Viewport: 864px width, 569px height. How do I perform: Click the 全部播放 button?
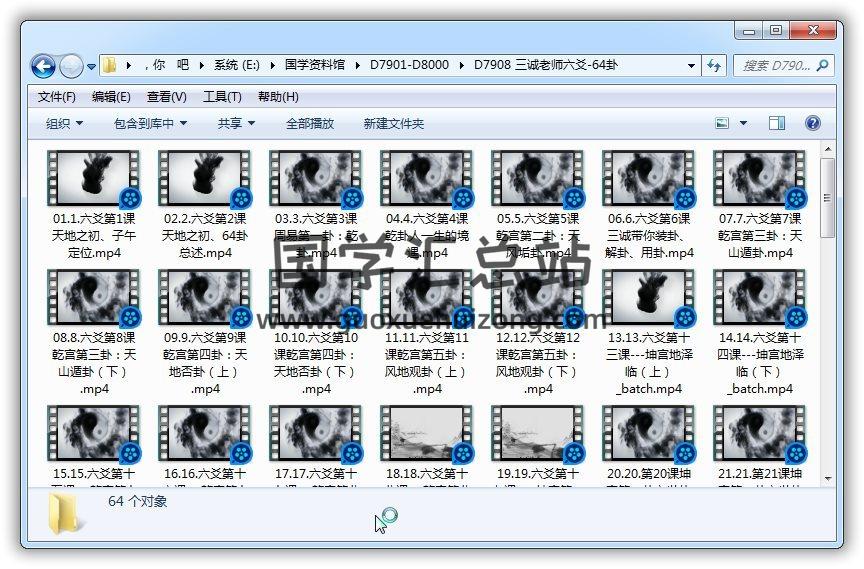[x=310, y=123]
